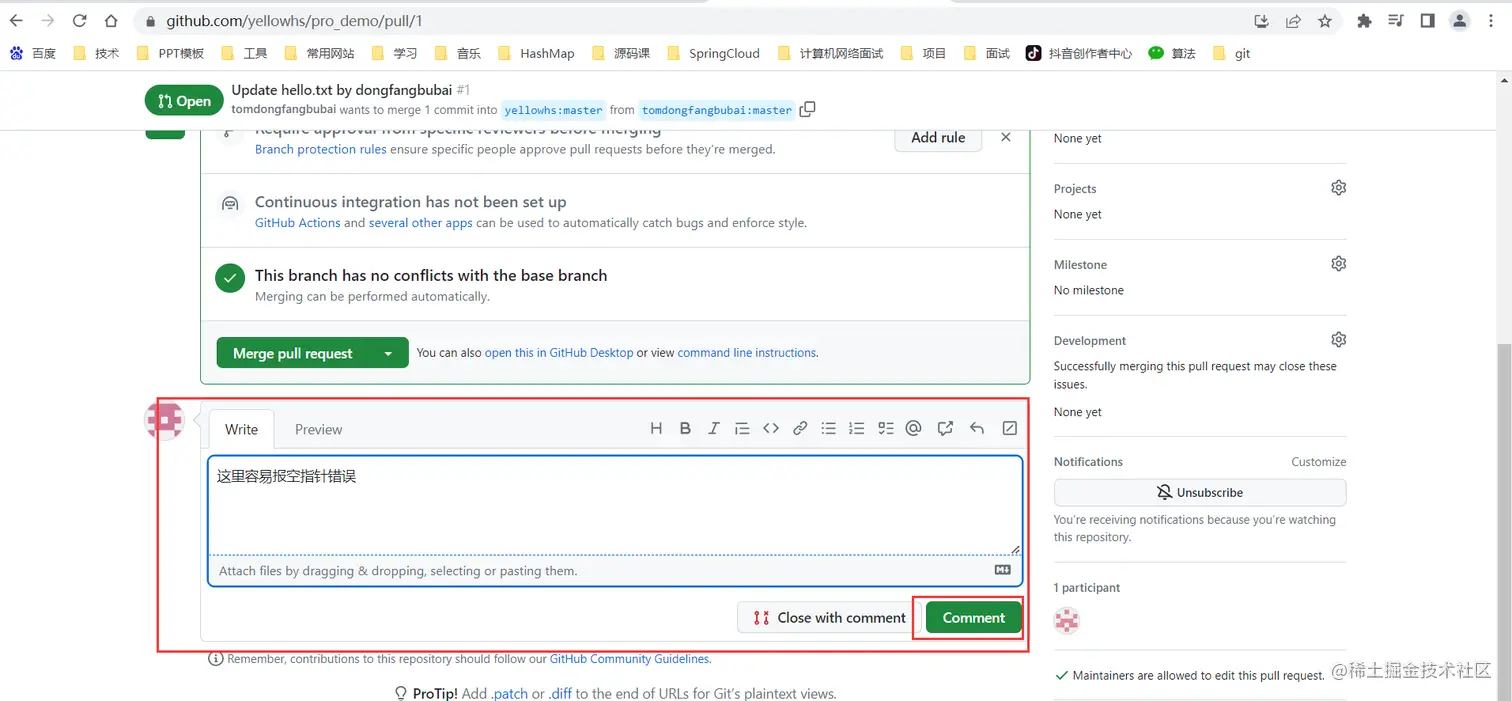Dismiss the Add rule suggestion with X

(x=1006, y=137)
